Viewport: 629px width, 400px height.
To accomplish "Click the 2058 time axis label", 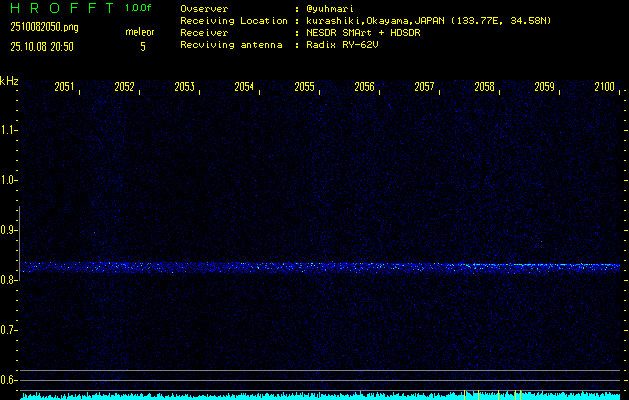I will pos(484,87).
